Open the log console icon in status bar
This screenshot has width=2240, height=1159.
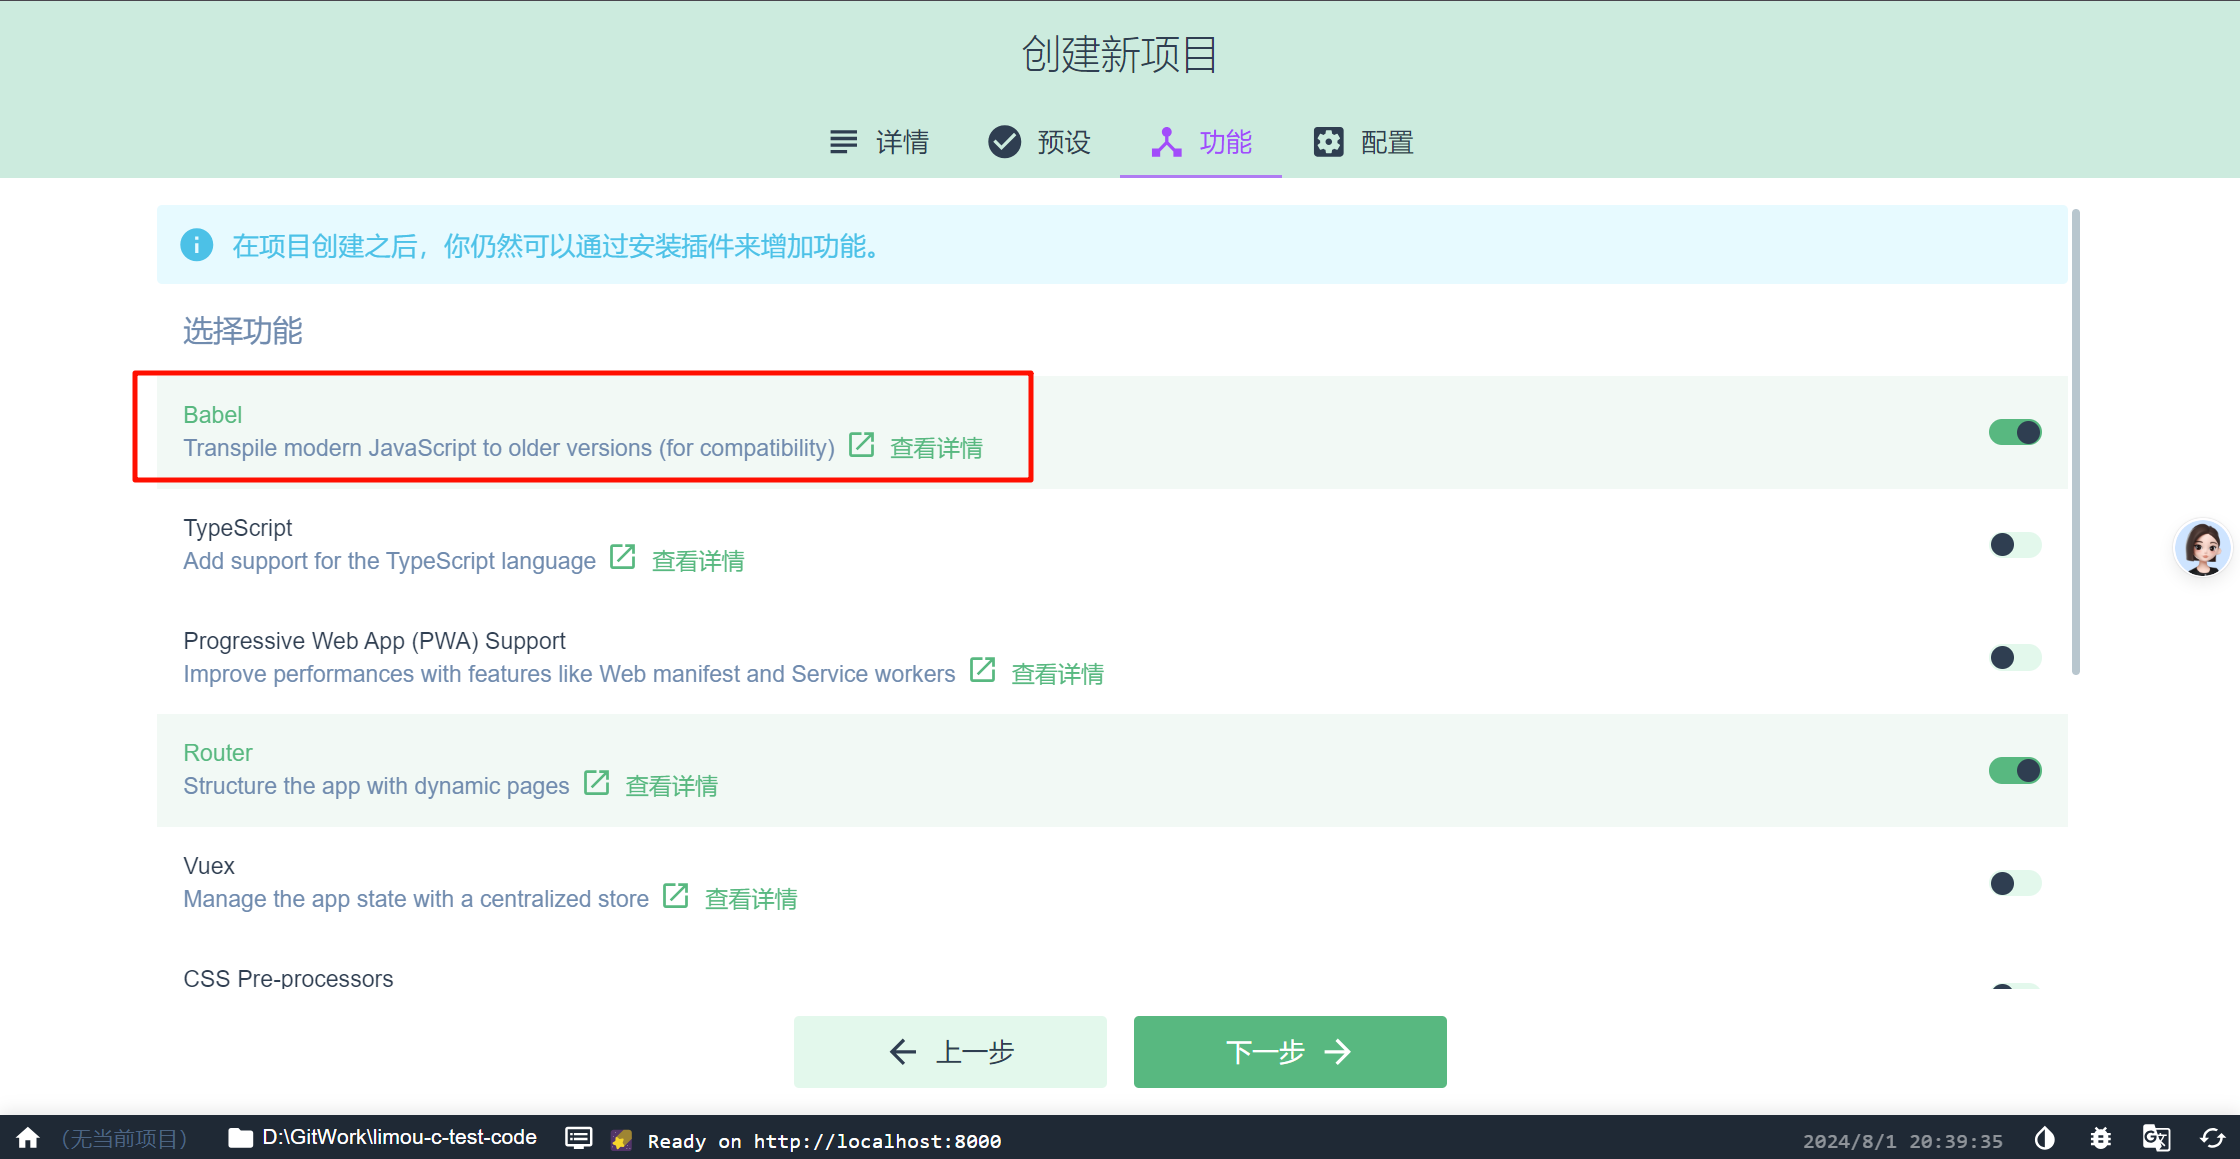click(x=578, y=1138)
